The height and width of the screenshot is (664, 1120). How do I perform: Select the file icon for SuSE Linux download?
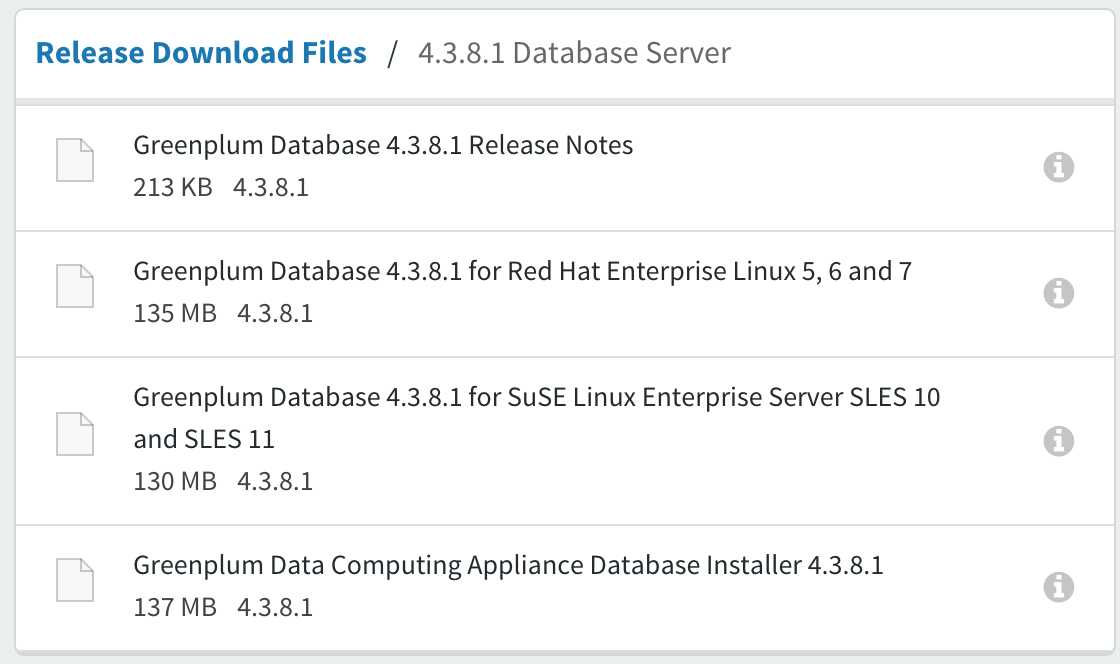[75, 433]
